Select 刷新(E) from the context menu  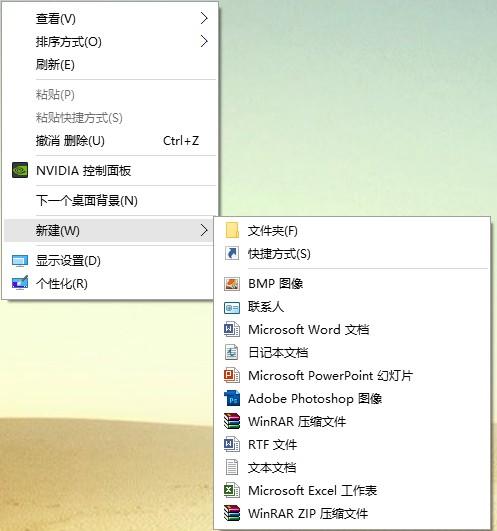pyautogui.click(x=110, y=64)
